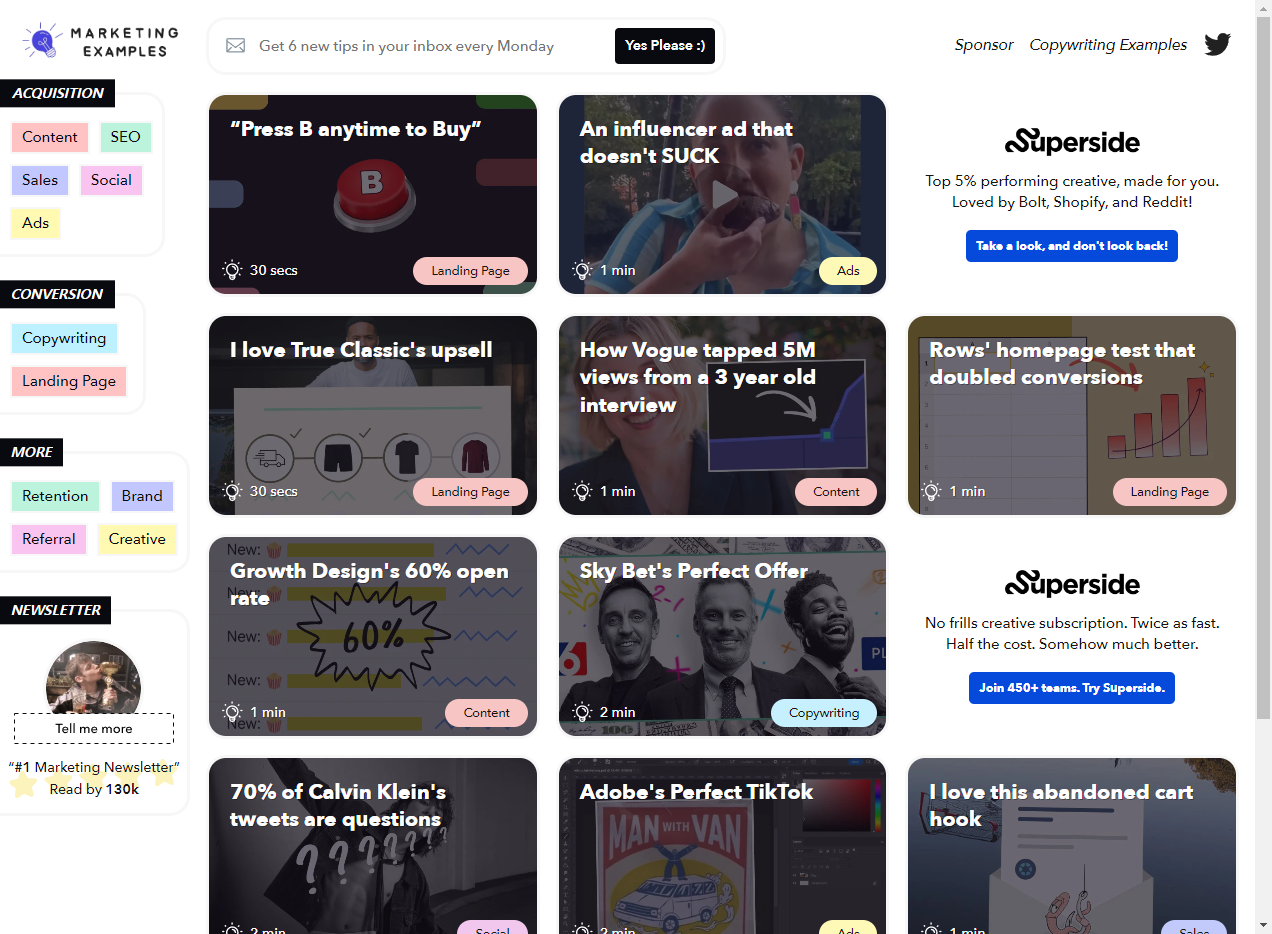Click the Superside logo in top ad
Screen dimensions: 1272x934
click(1071, 142)
